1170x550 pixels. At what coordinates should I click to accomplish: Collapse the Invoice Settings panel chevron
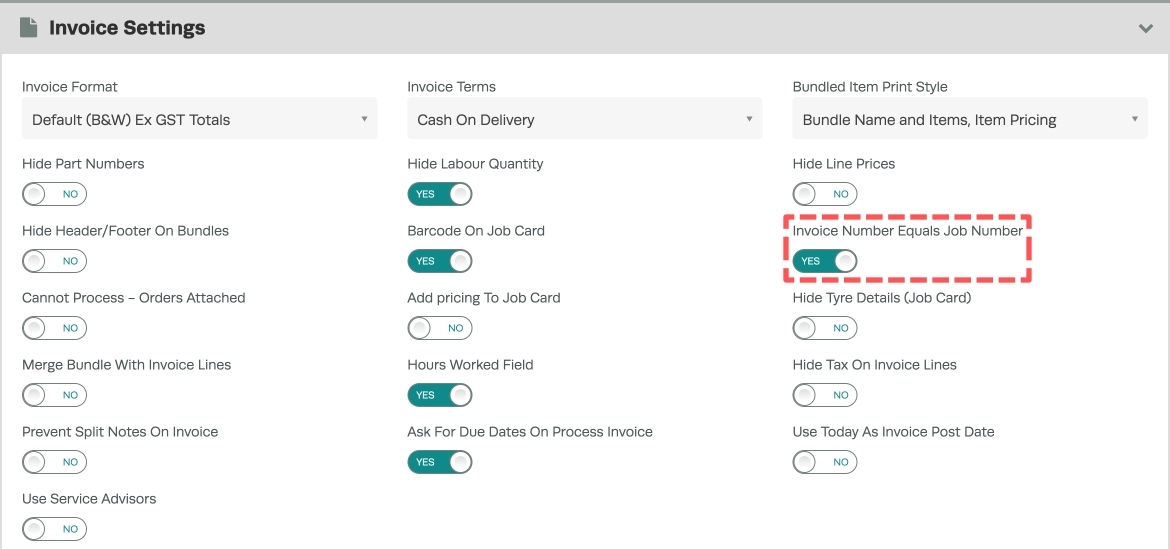coord(1145,29)
